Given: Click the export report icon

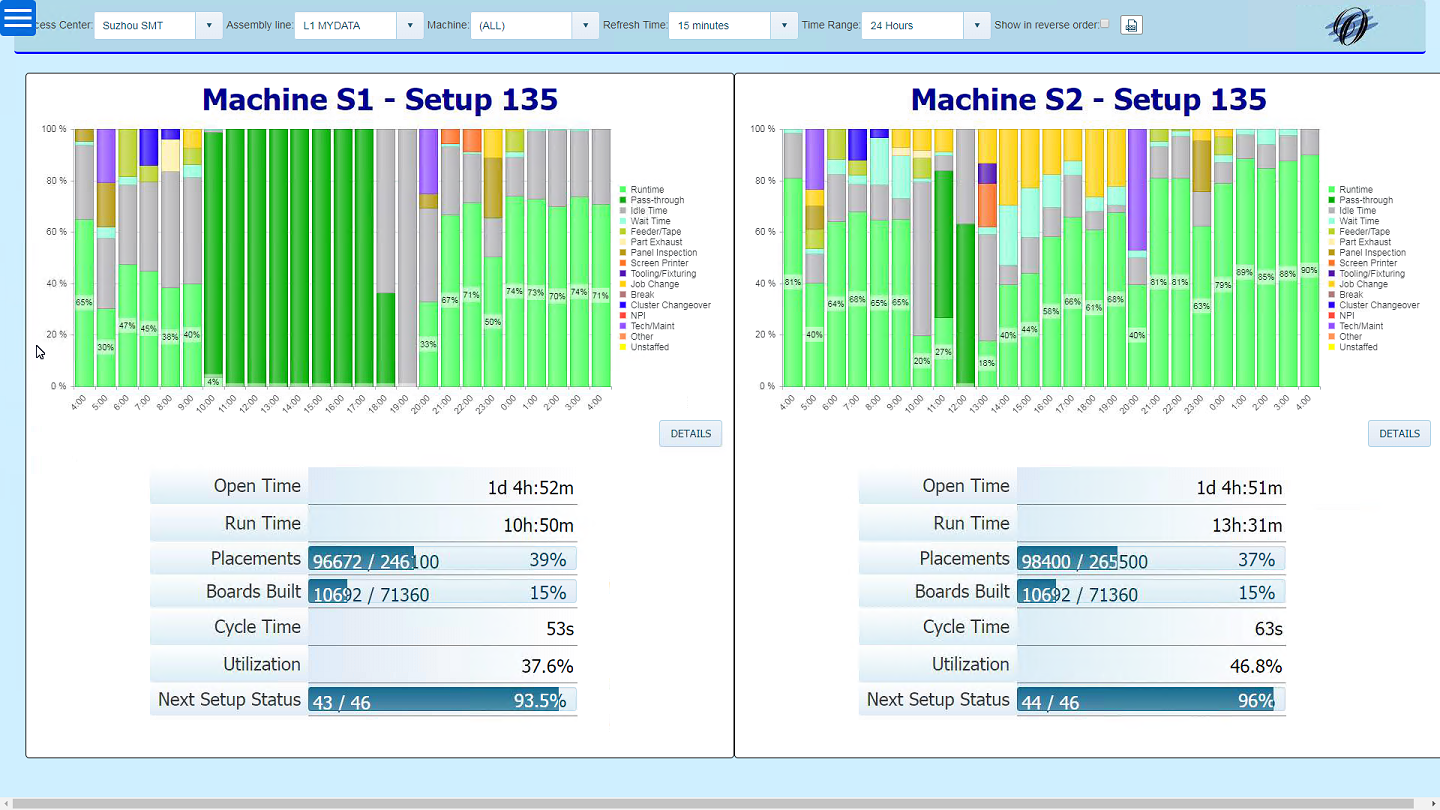Looking at the screenshot, I should pos(1131,26).
